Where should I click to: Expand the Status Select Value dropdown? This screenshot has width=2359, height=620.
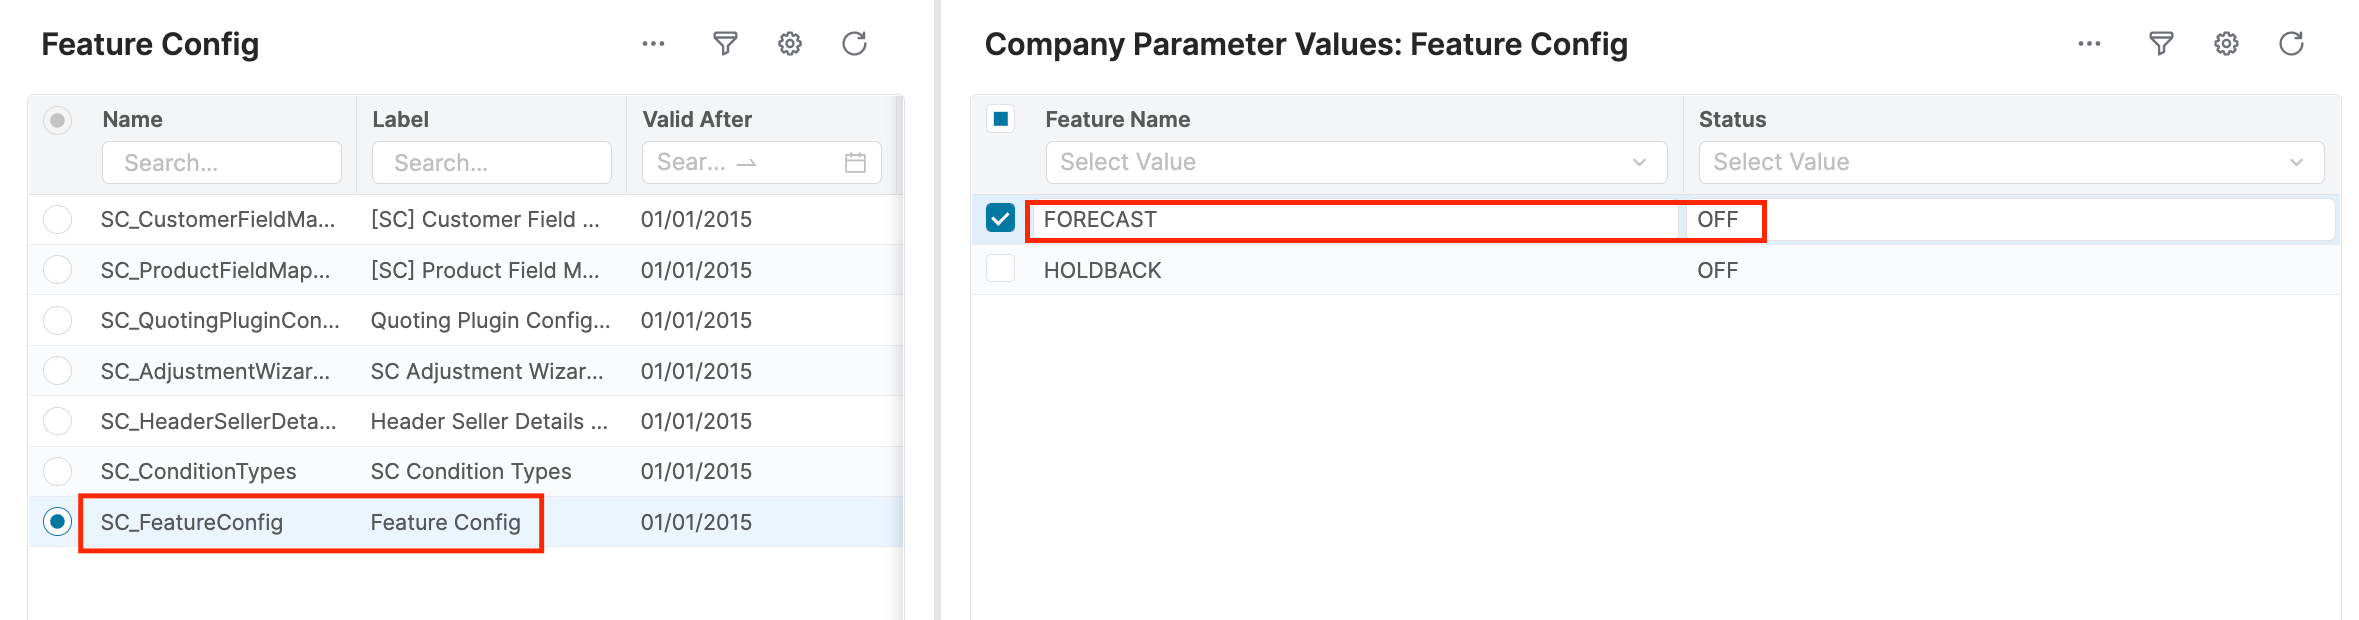pos(2010,162)
